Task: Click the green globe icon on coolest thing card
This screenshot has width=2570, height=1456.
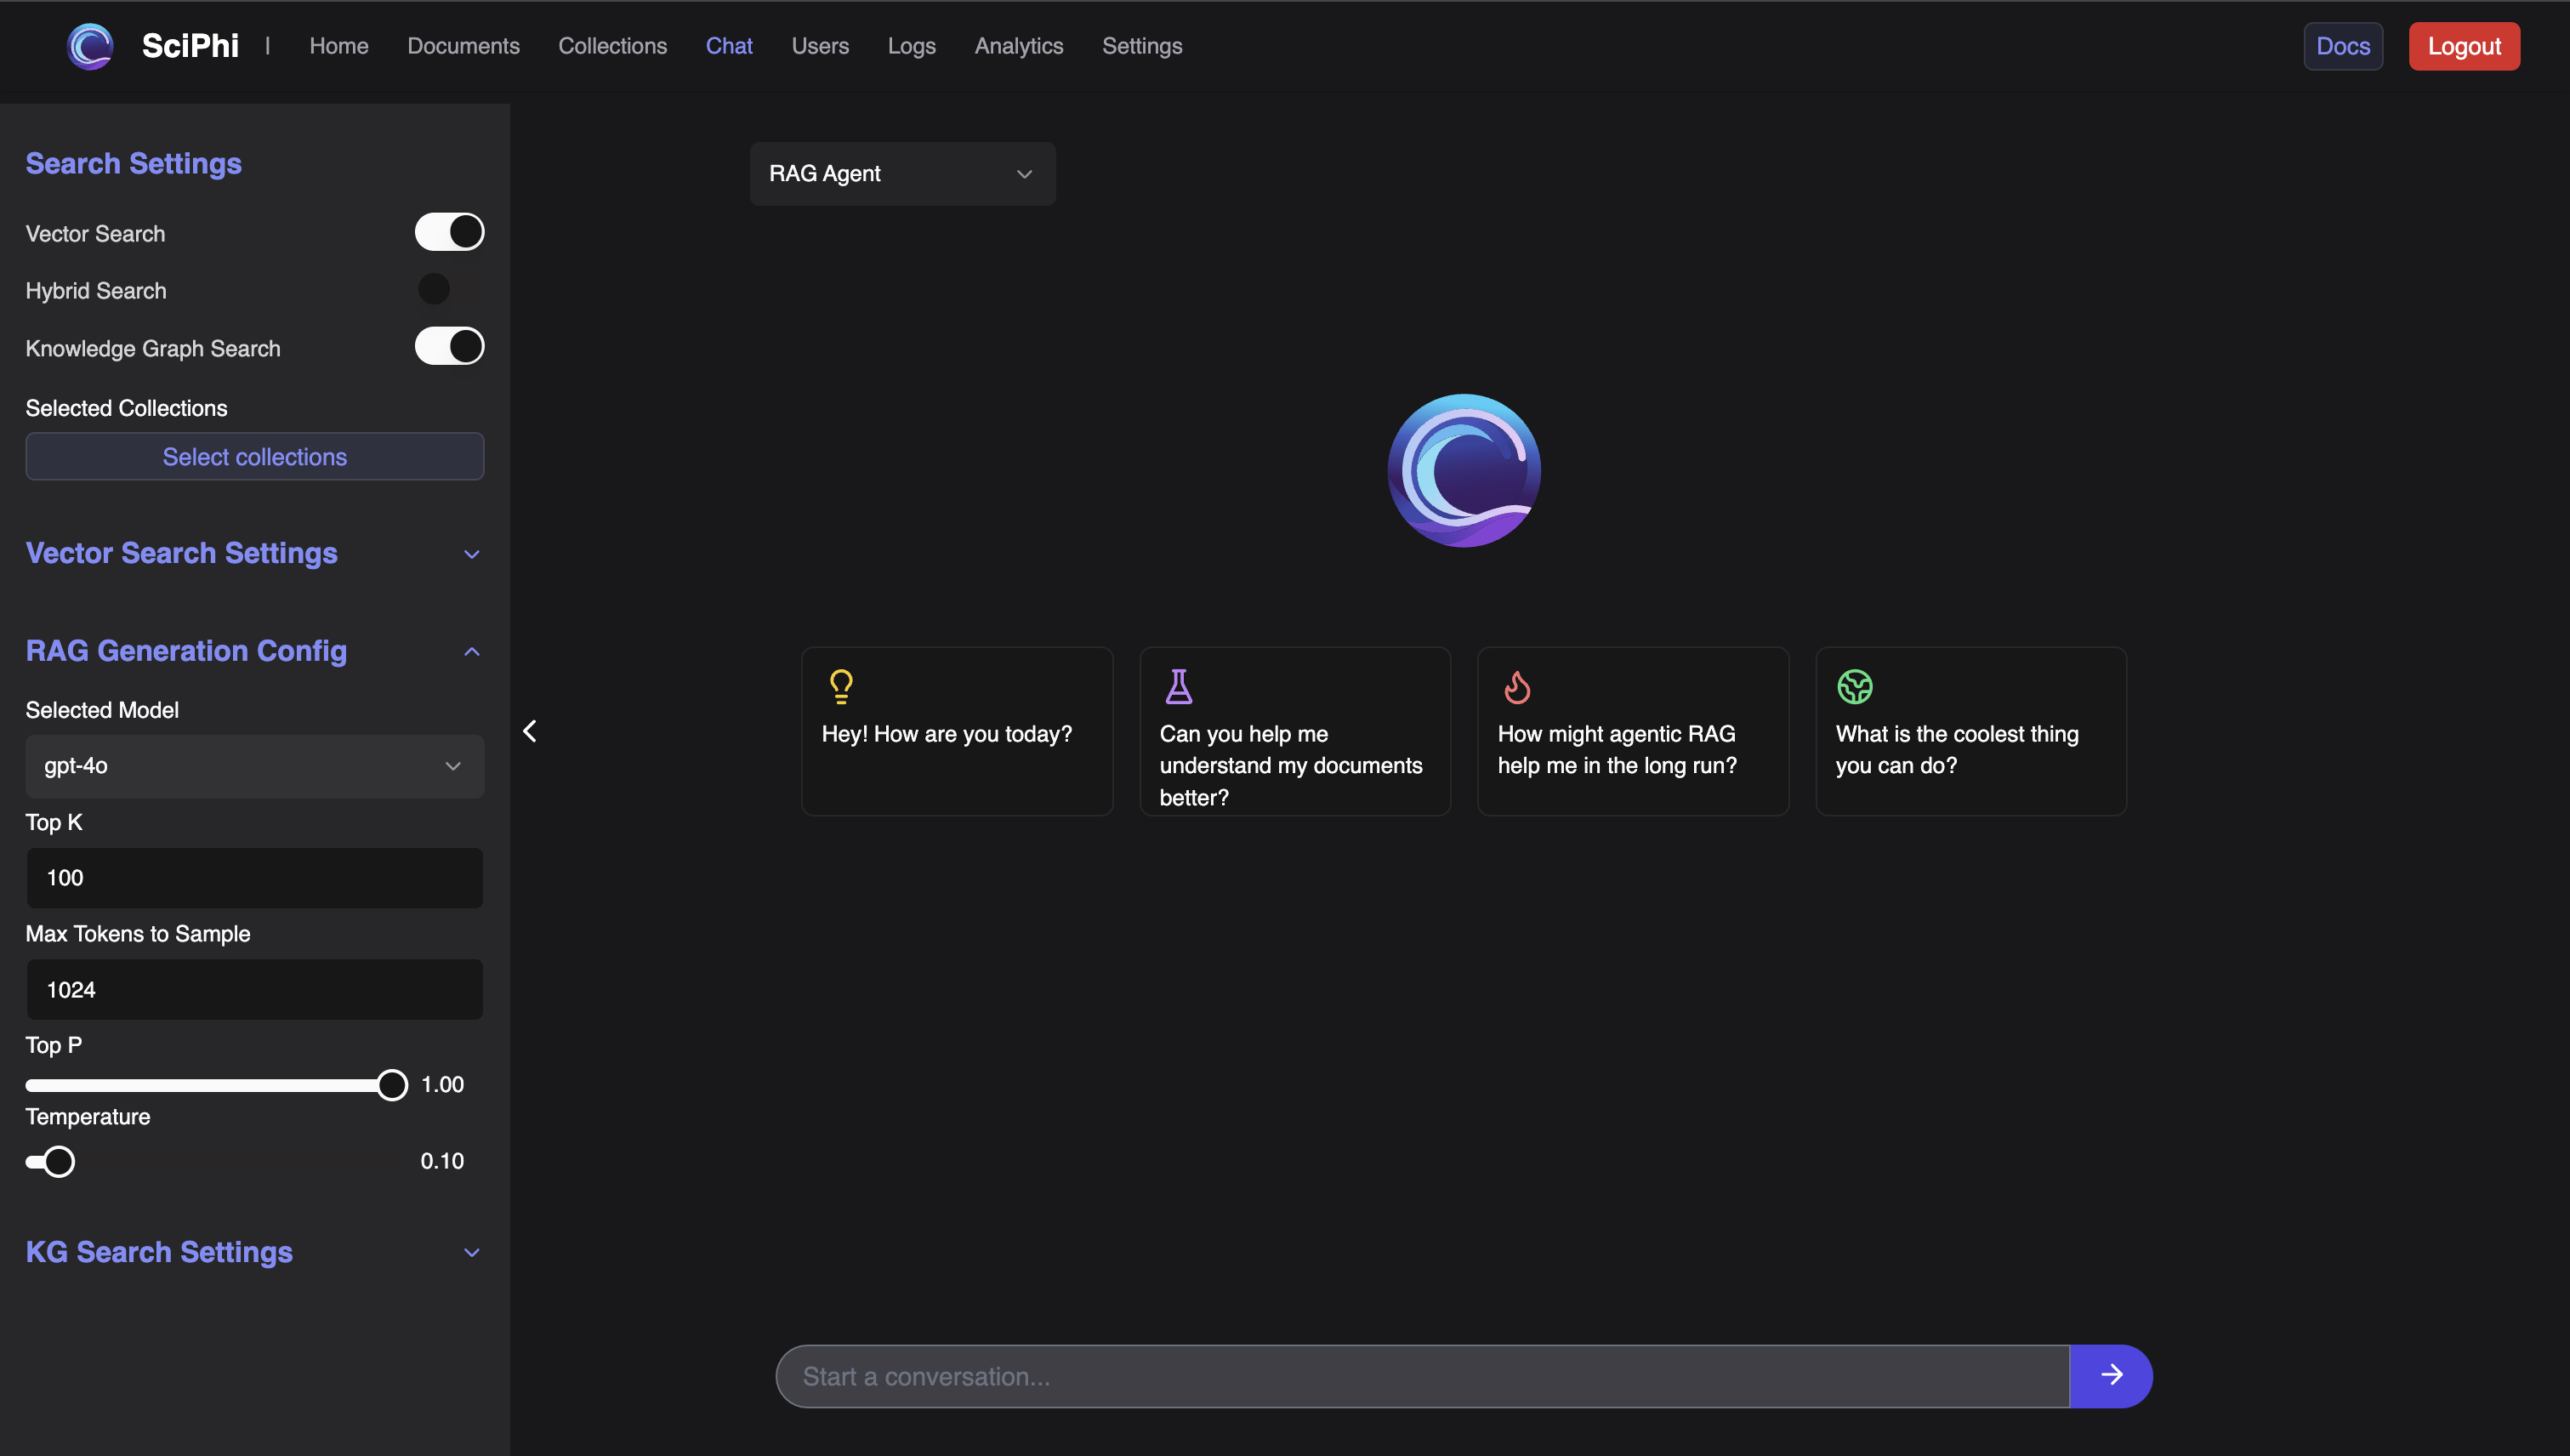Action: coord(1855,686)
